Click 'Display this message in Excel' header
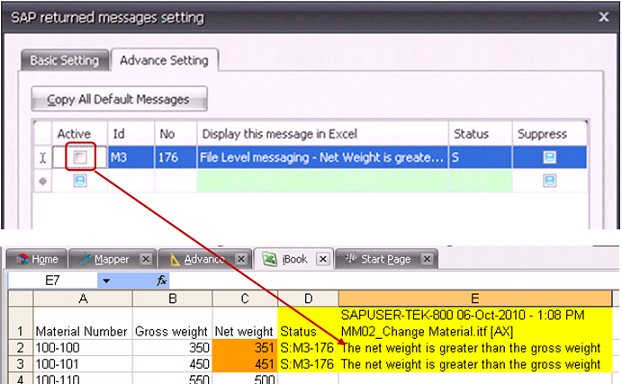 pos(323,134)
